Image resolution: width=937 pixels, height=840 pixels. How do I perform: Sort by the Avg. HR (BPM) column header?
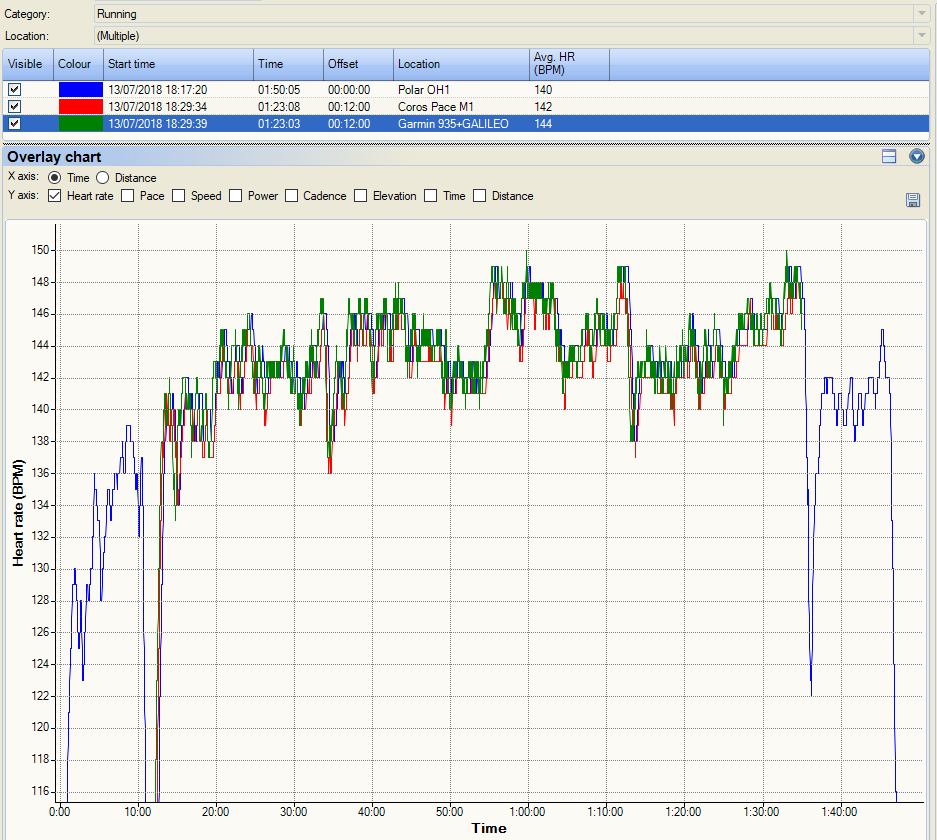[569, 64]
